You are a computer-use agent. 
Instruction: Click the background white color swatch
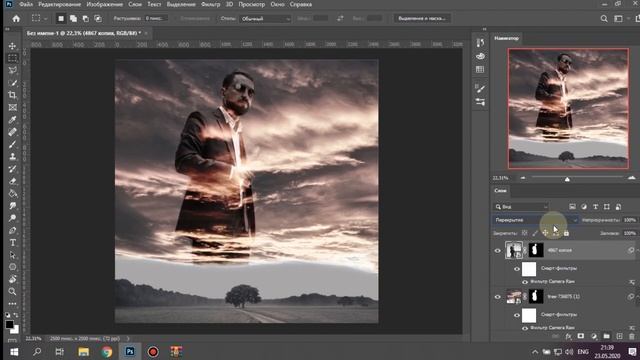(x=16, y=329)
